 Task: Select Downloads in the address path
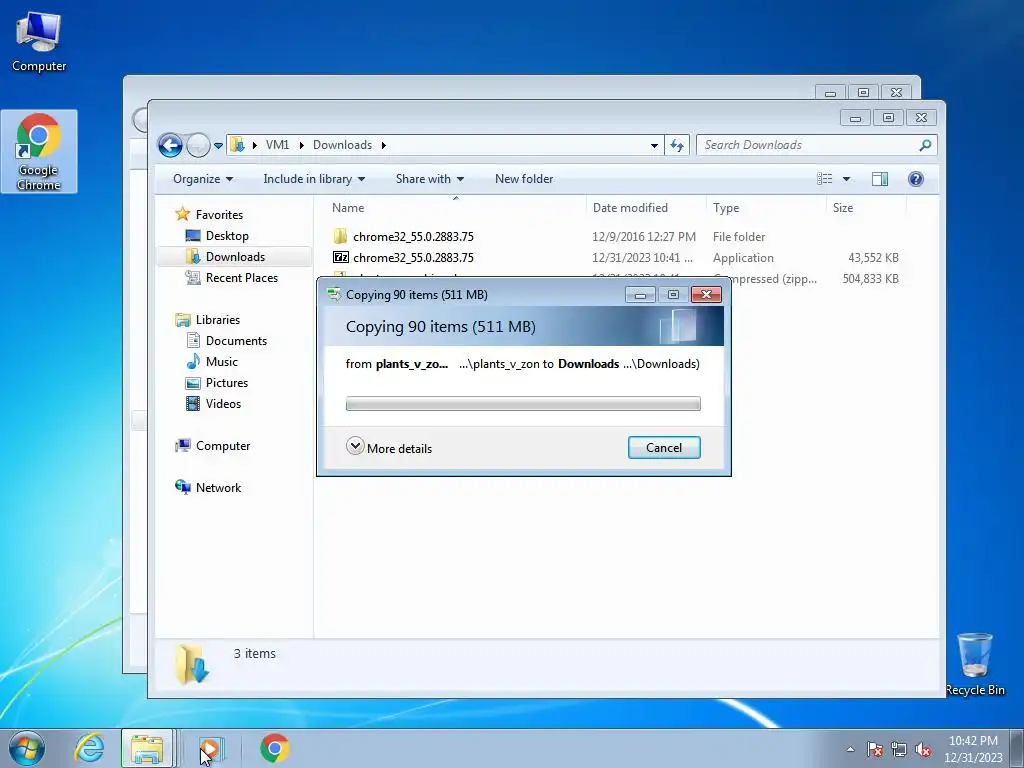tap(342, 145)
